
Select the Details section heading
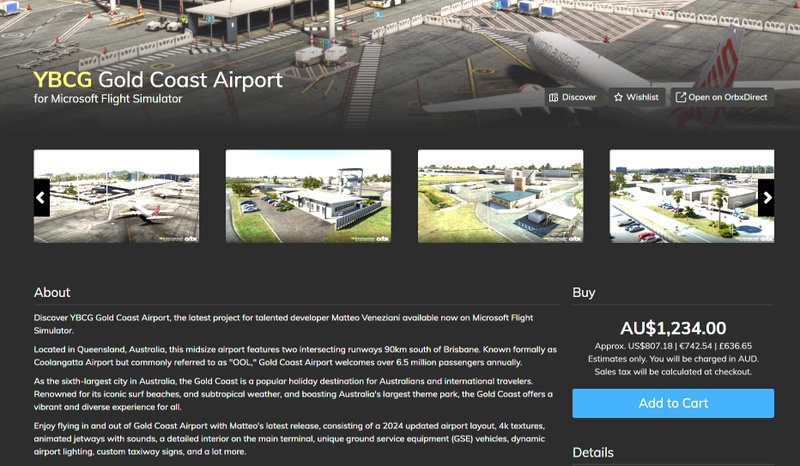coord(593,453)
